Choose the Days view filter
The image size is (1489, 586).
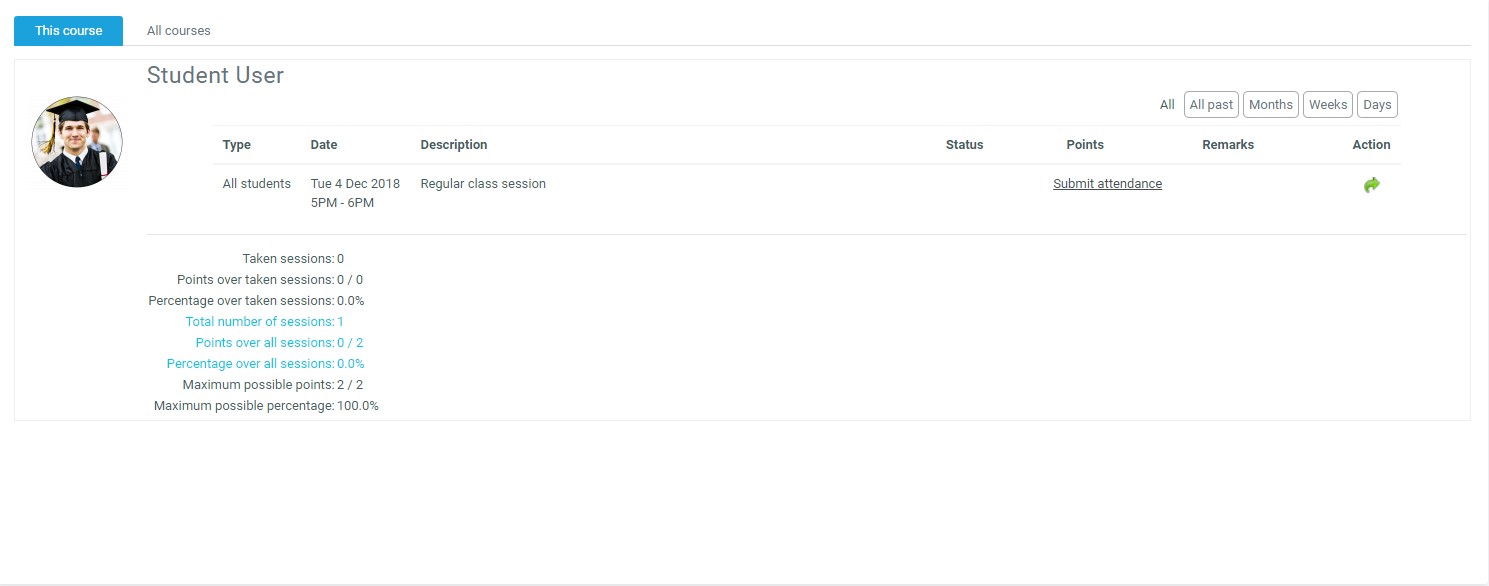(1377, 105)
